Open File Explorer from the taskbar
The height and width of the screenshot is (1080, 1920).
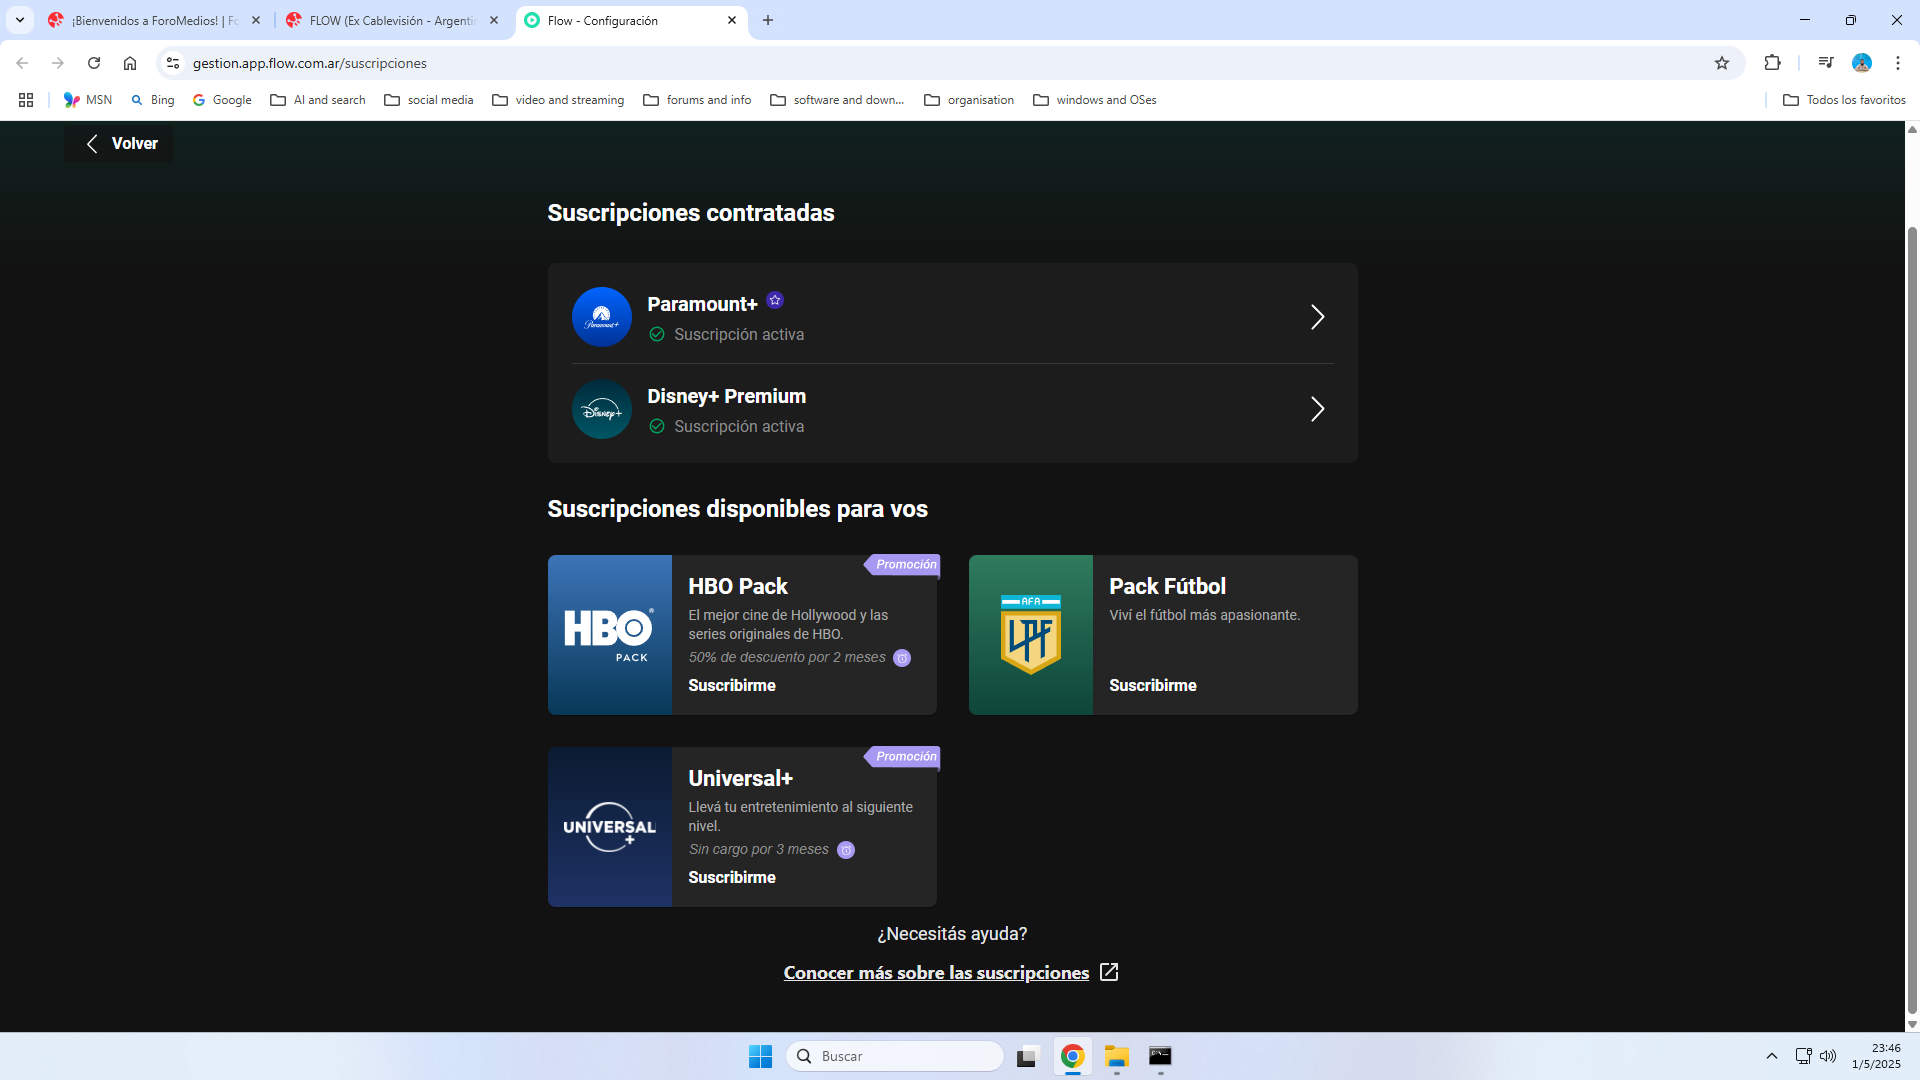(1116, 1056)
